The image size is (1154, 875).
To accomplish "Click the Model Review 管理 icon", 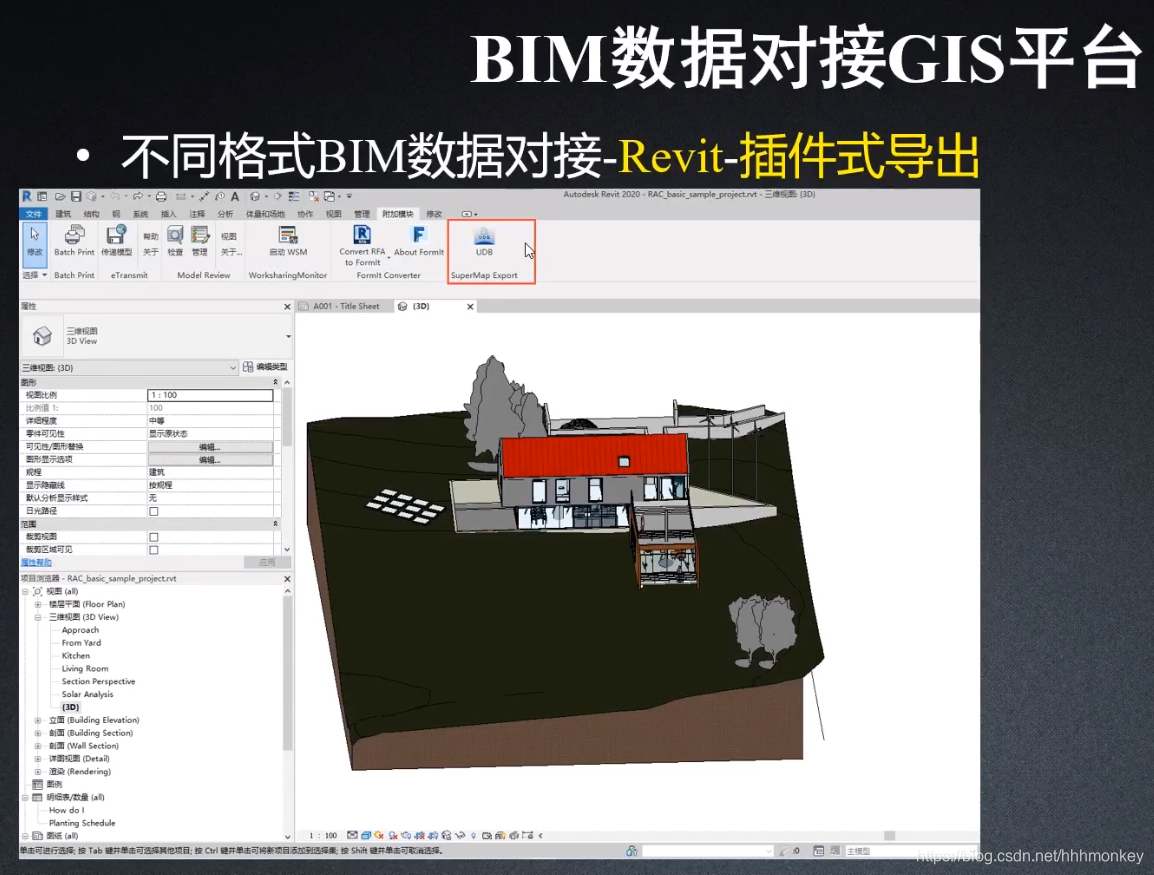I will click(x=199, y=235).
